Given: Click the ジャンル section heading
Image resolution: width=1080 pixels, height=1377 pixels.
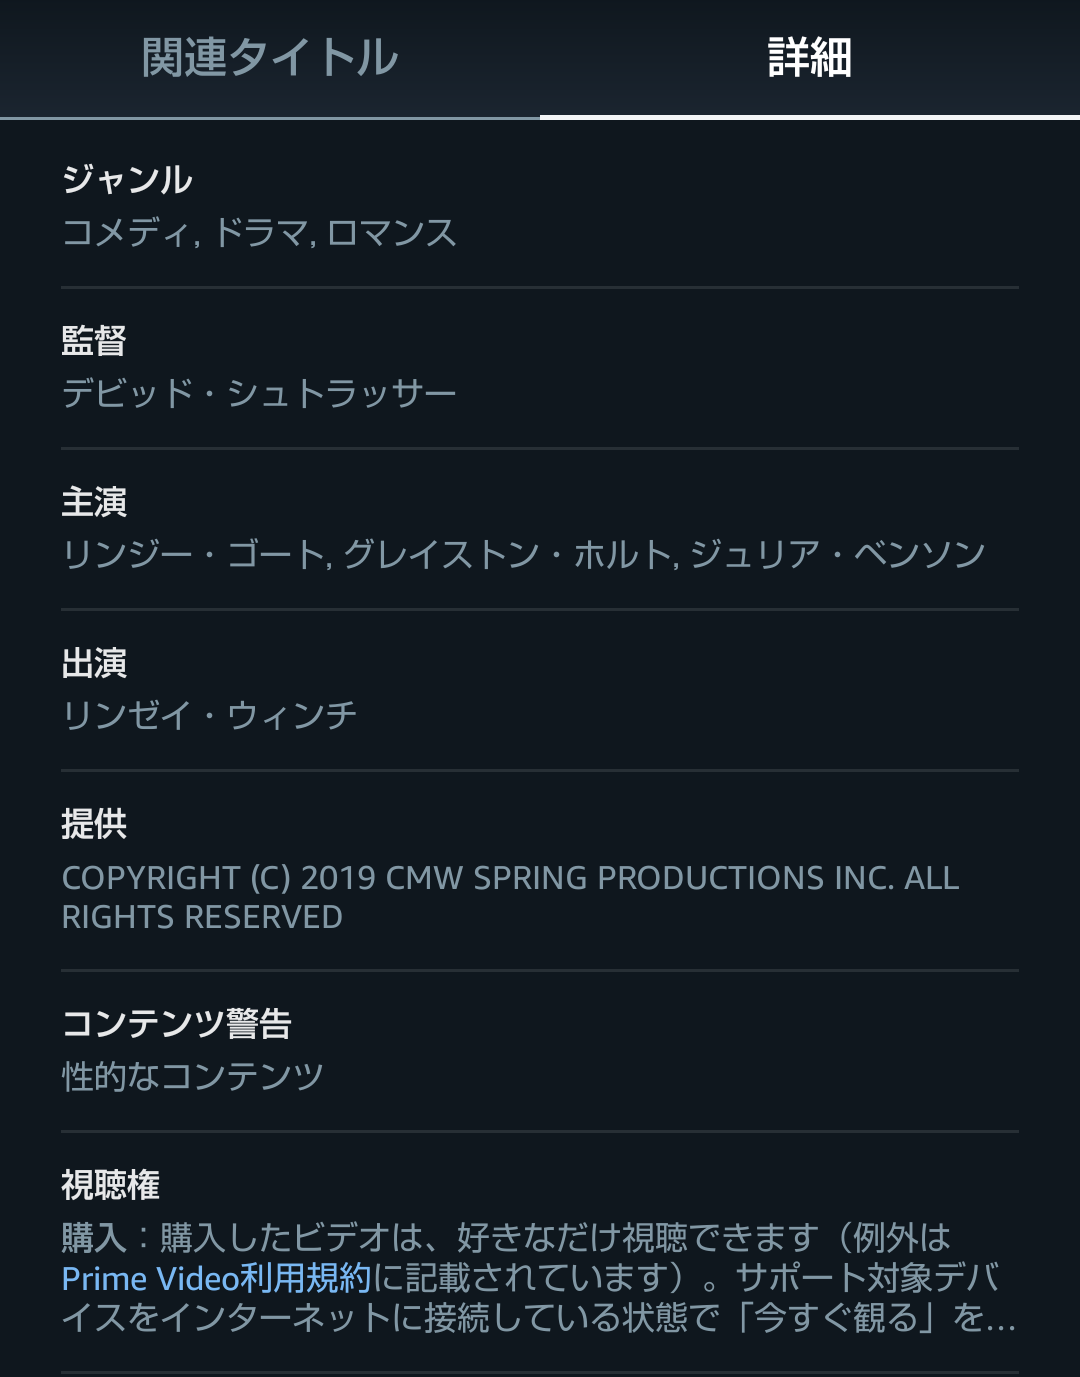Looking at the screenshot, I should [127, 180].
